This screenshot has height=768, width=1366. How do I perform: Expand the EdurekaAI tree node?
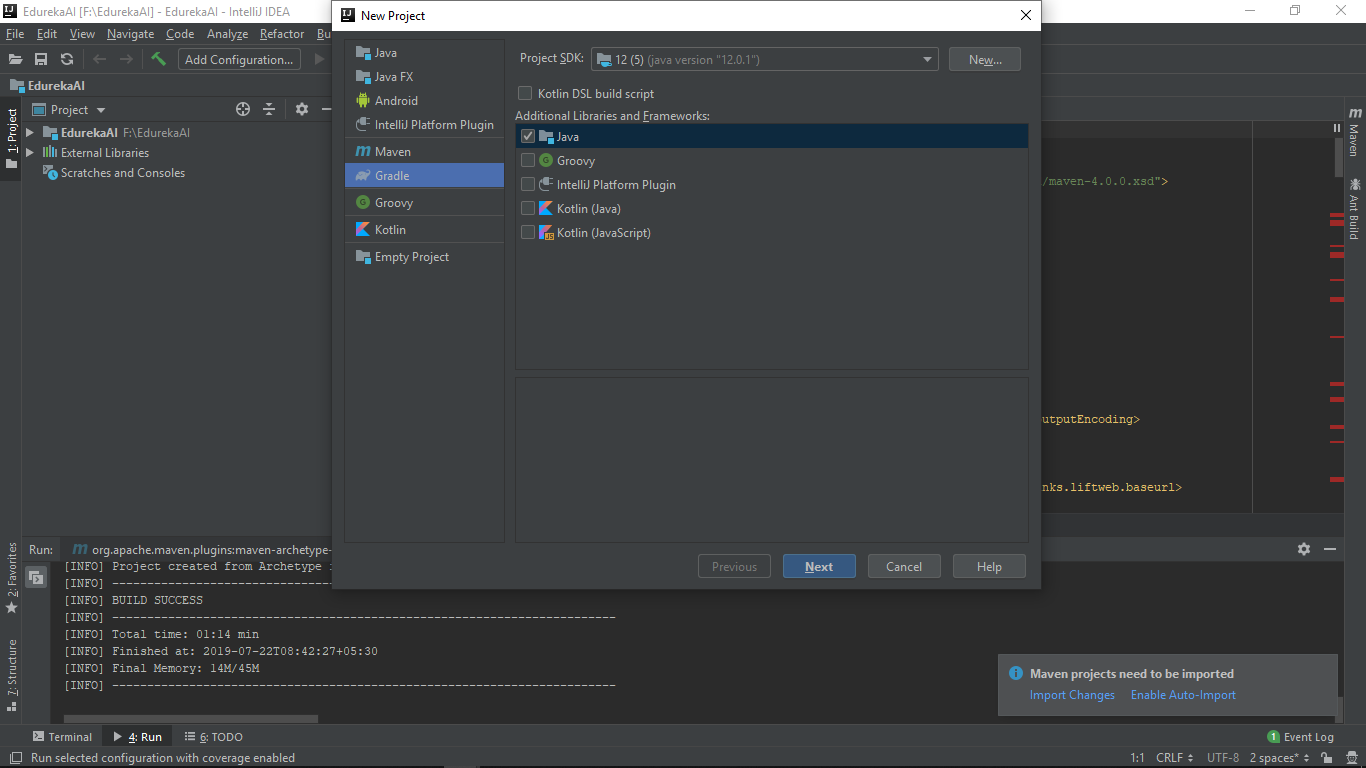coord(30,133)
